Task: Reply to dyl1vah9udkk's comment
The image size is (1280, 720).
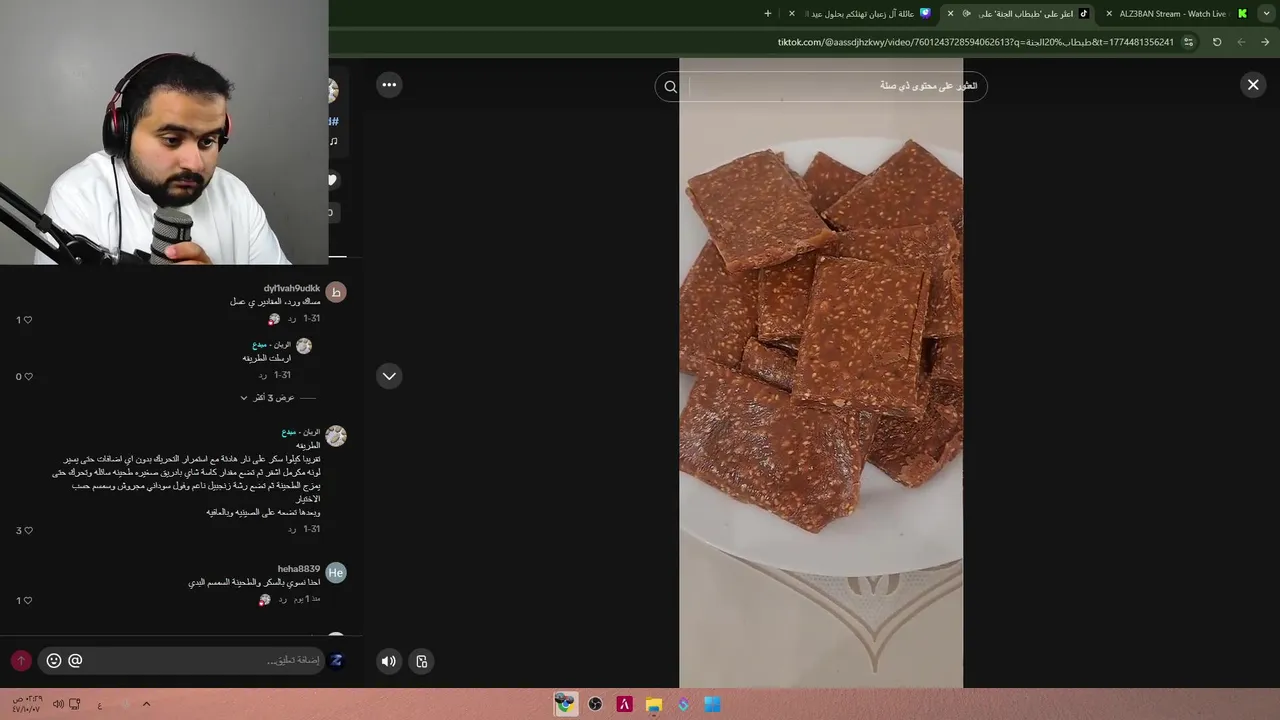Action: 292,319
